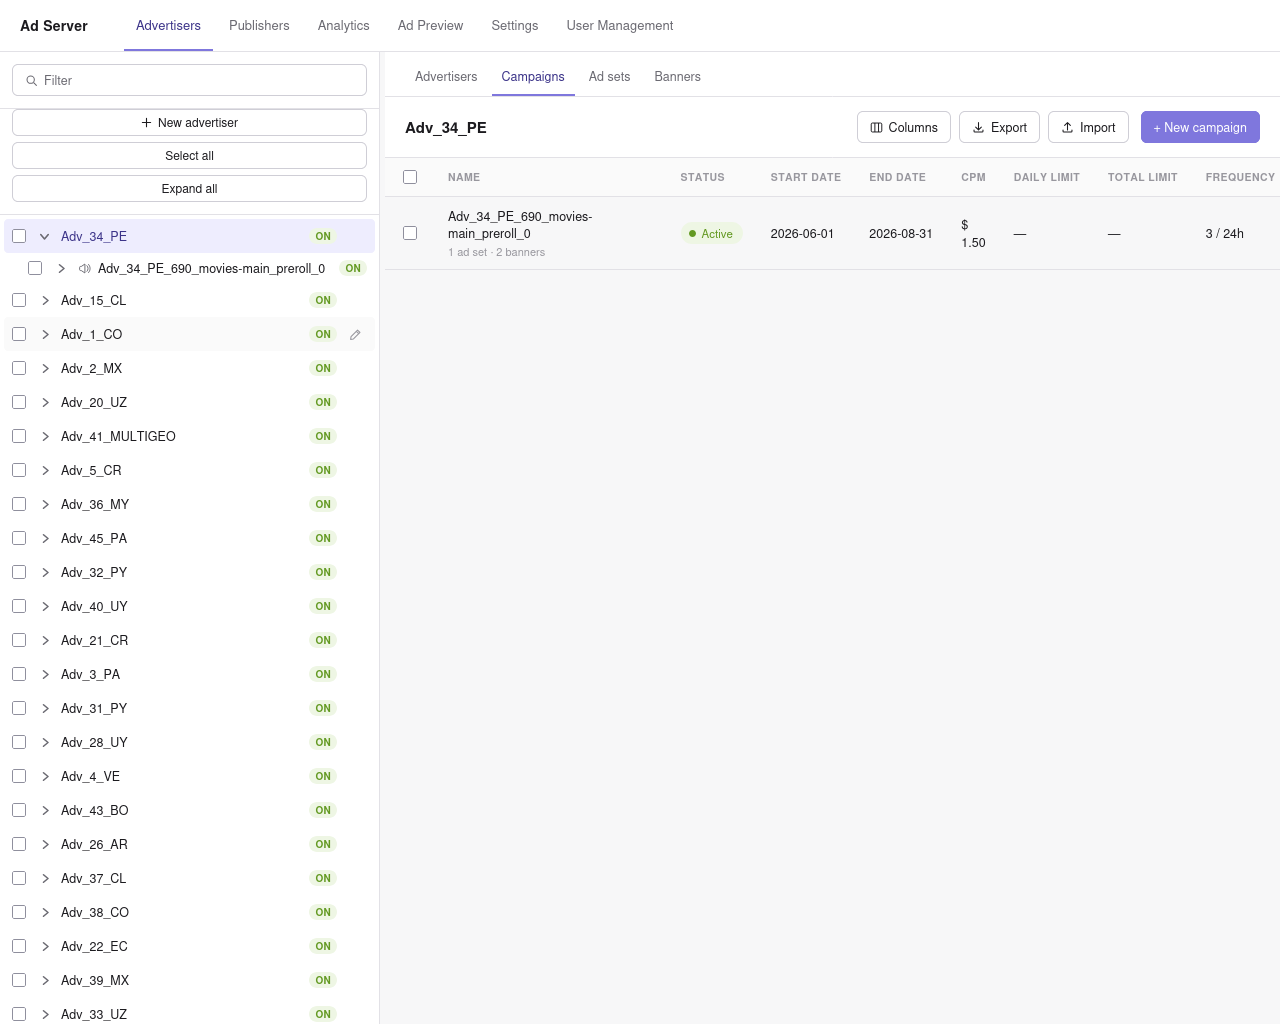
Task: Focus the Filter search field
Action: click(x=190, y=81)
